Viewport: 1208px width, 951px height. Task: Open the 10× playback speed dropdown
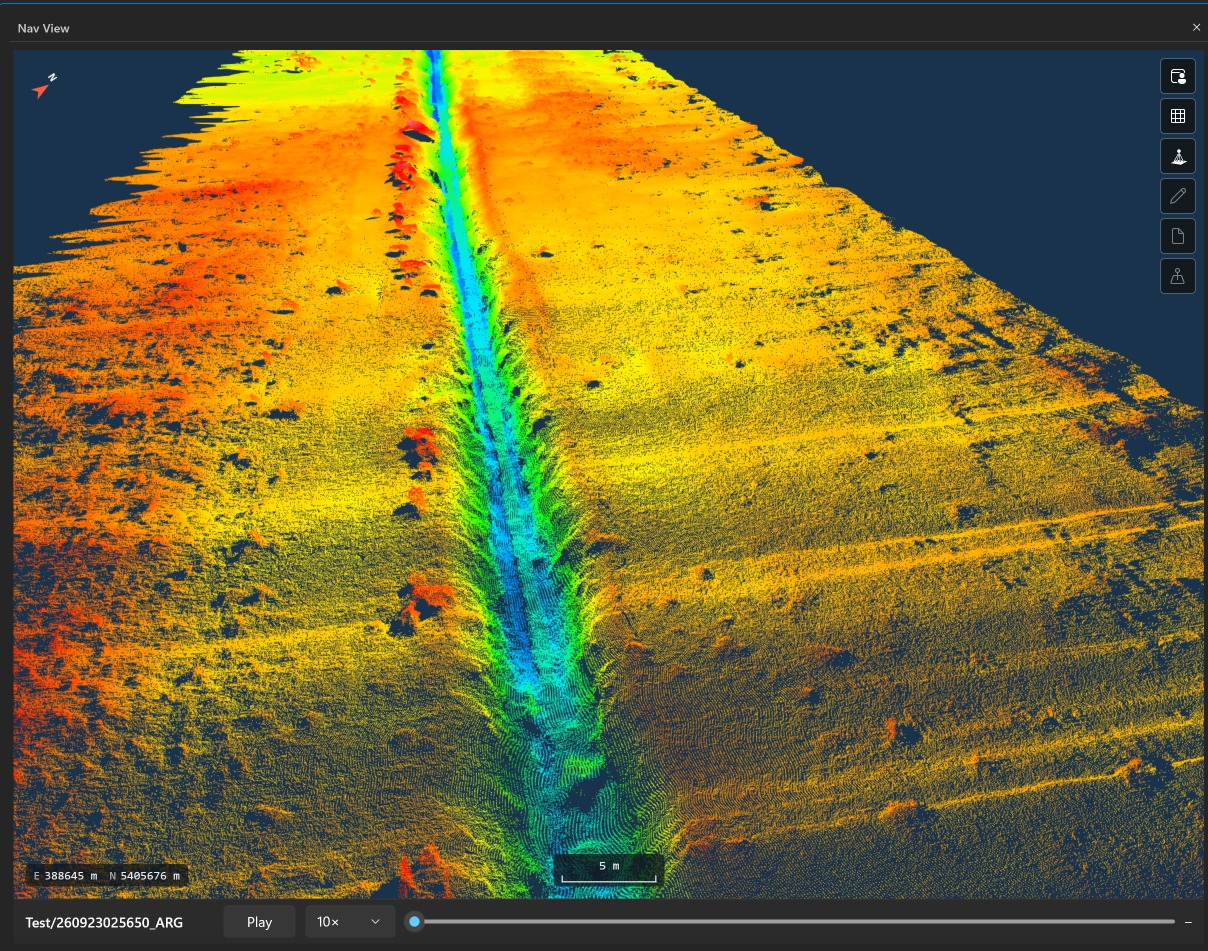pos(350,922)
